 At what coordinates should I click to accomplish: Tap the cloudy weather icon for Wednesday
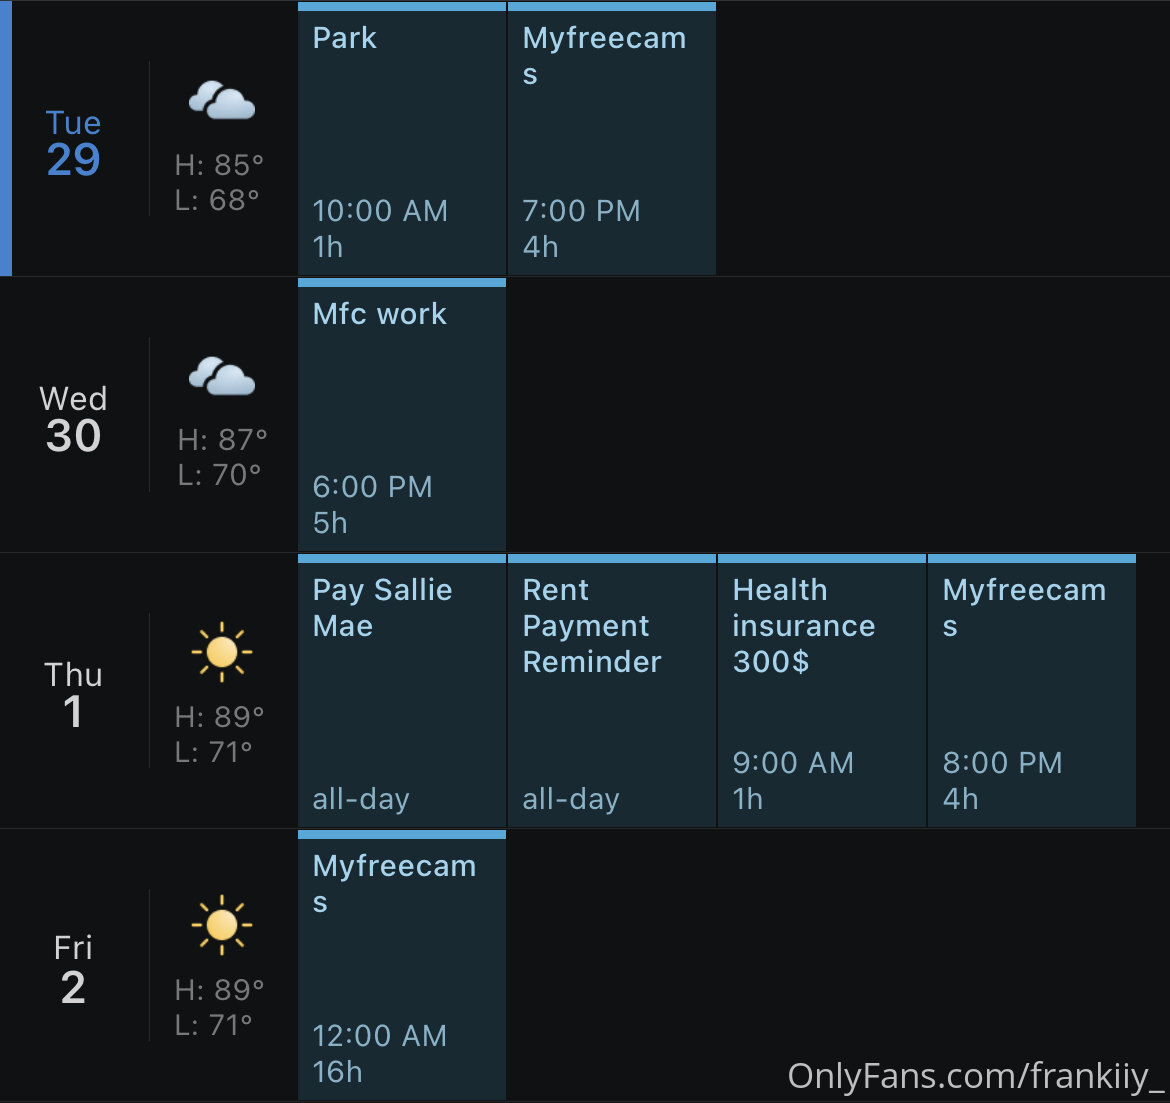pos(222,376)
